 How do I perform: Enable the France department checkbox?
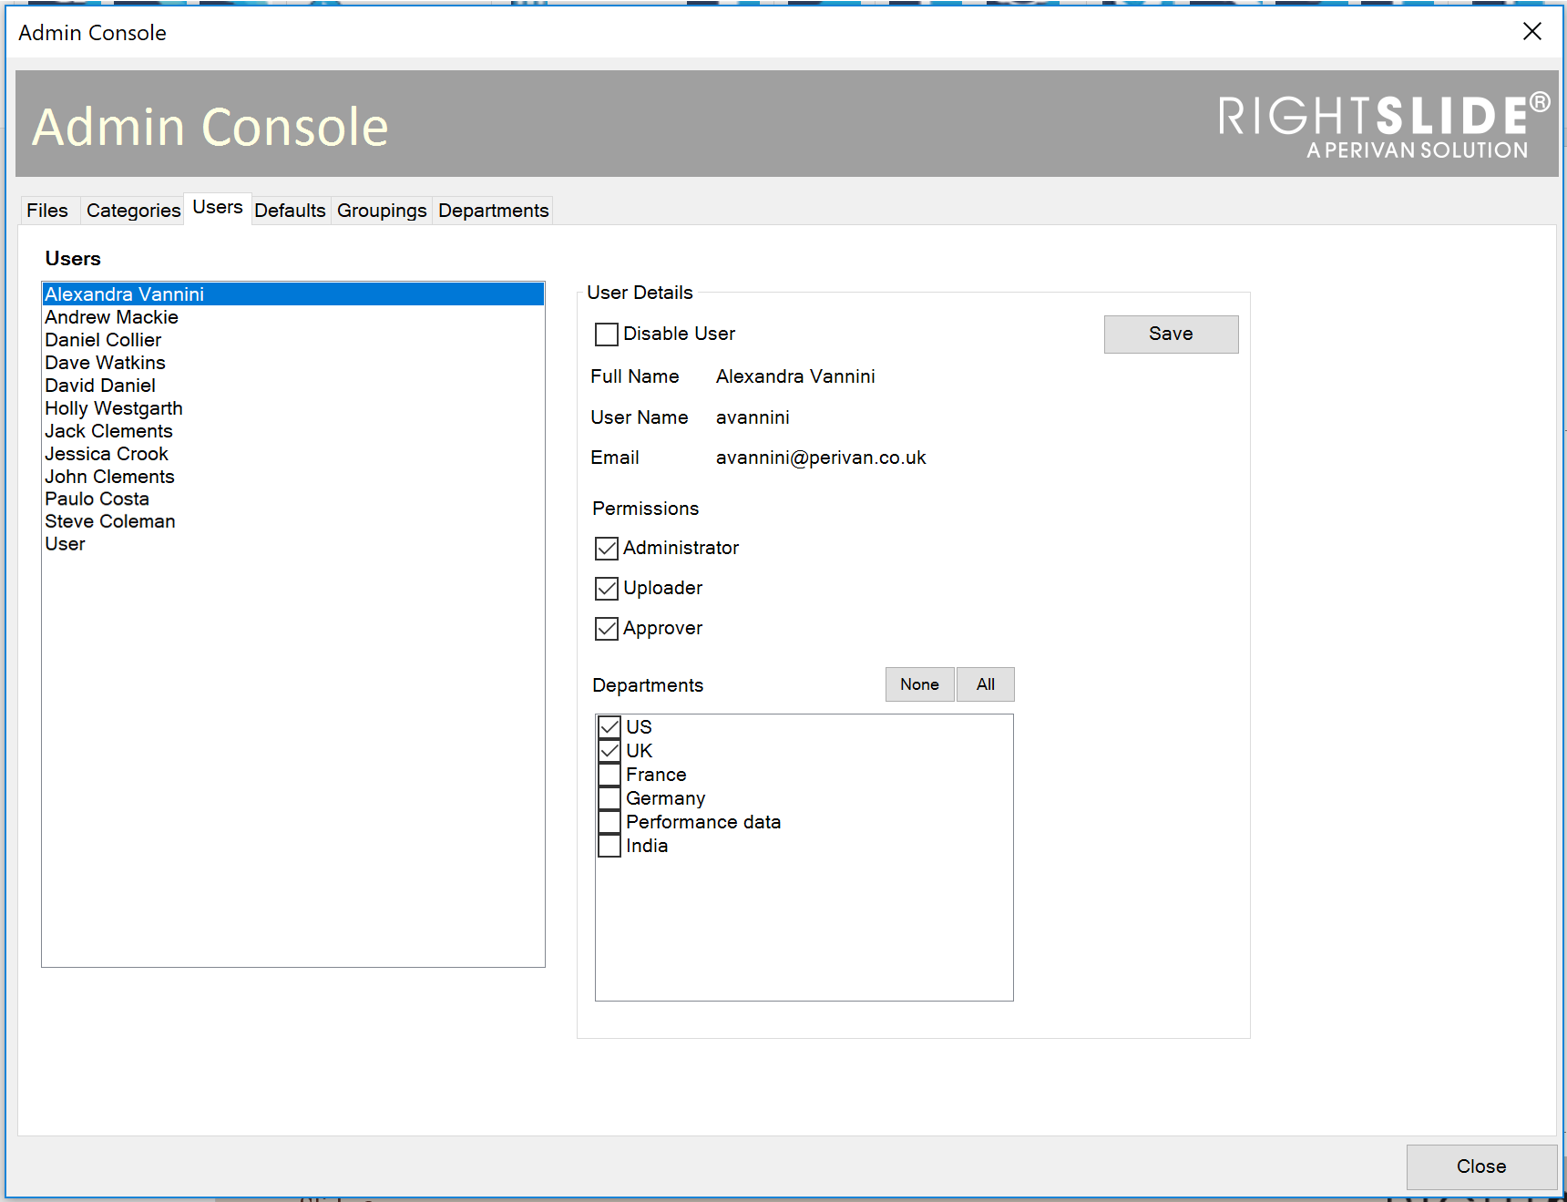[609, 775]
